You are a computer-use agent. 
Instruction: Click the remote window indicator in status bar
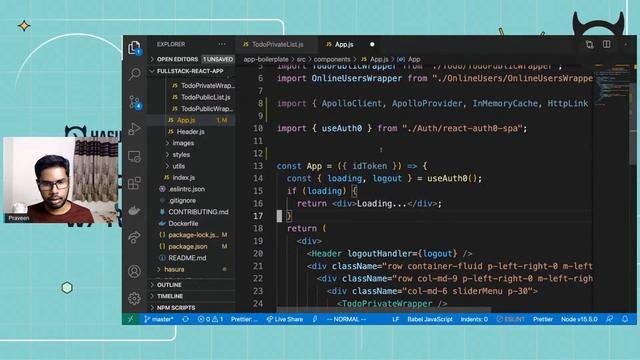pyautogui.click(x=131, y=319)
